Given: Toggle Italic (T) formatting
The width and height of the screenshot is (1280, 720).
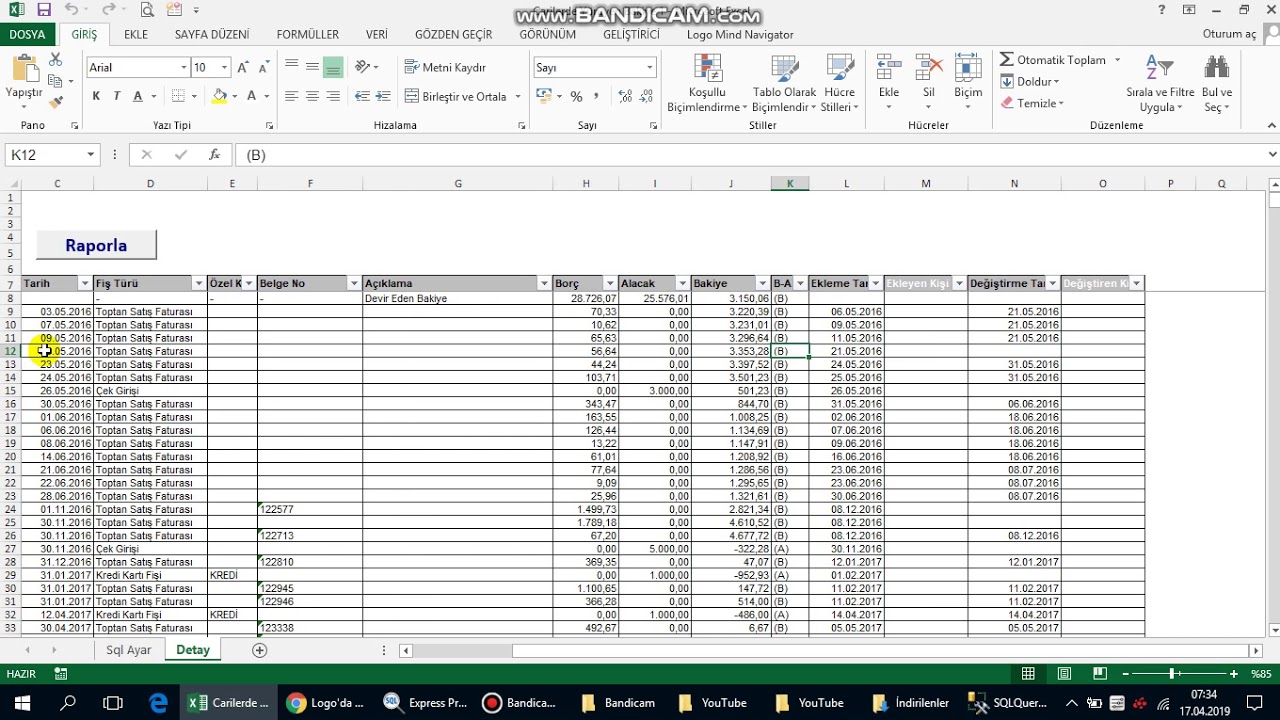Looking at the screenshot, I should pos(116,96).
